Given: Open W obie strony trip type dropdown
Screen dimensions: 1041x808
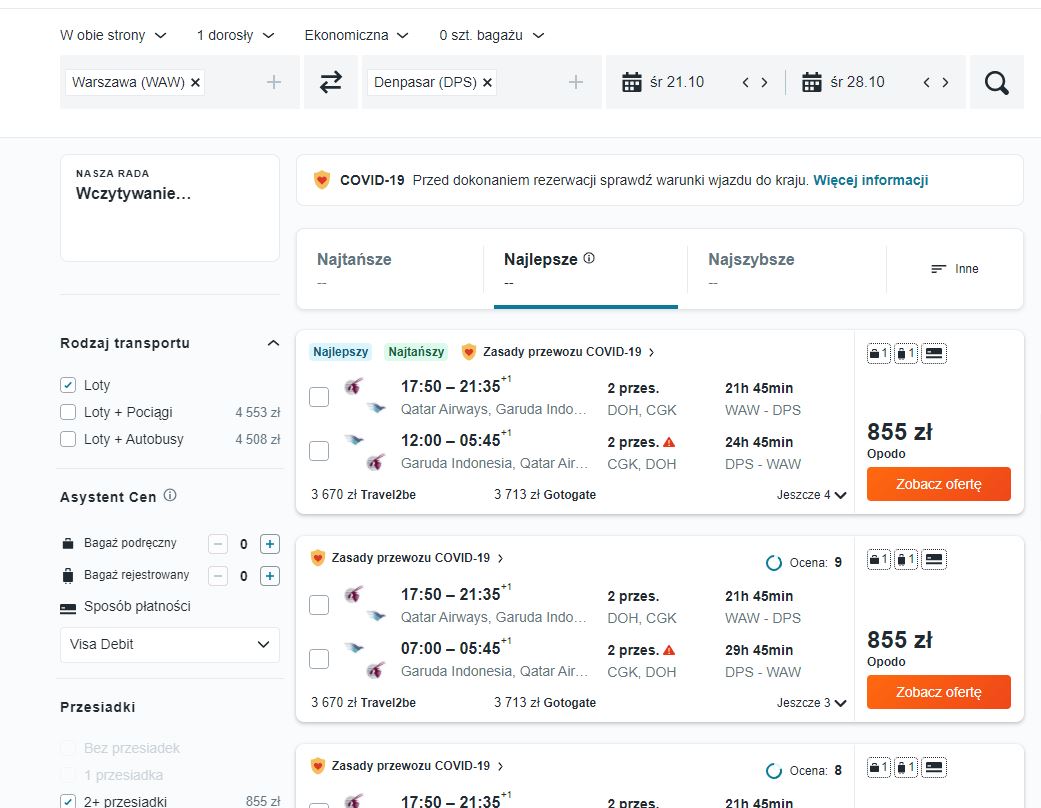Looking at the screenshot, I should [x=113, y=35].
